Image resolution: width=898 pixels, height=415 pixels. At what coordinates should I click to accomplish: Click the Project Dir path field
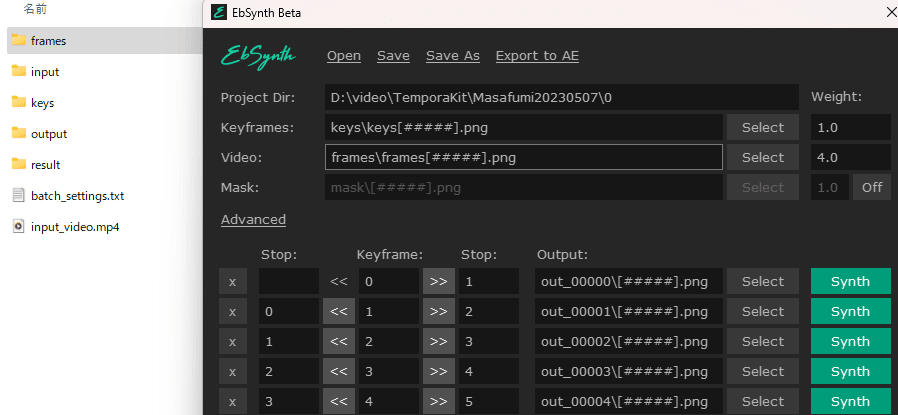(x=562, y=97)
